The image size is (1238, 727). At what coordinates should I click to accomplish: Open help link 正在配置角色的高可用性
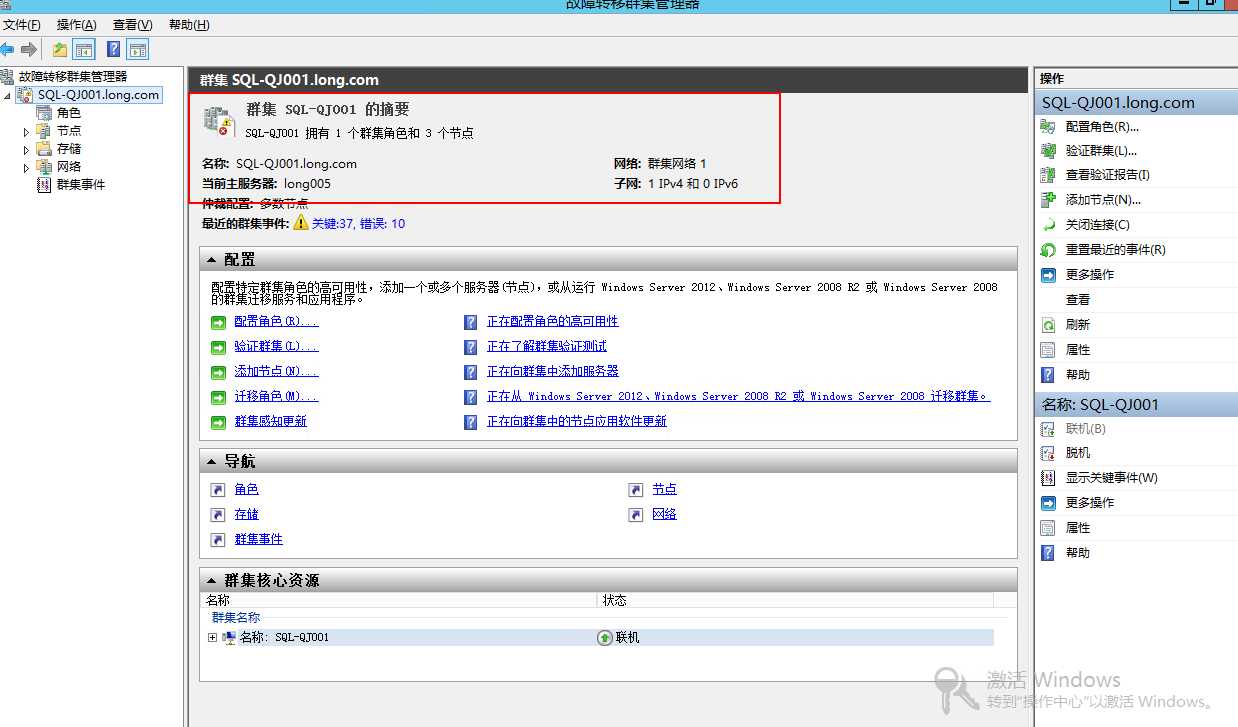point(552,321)
